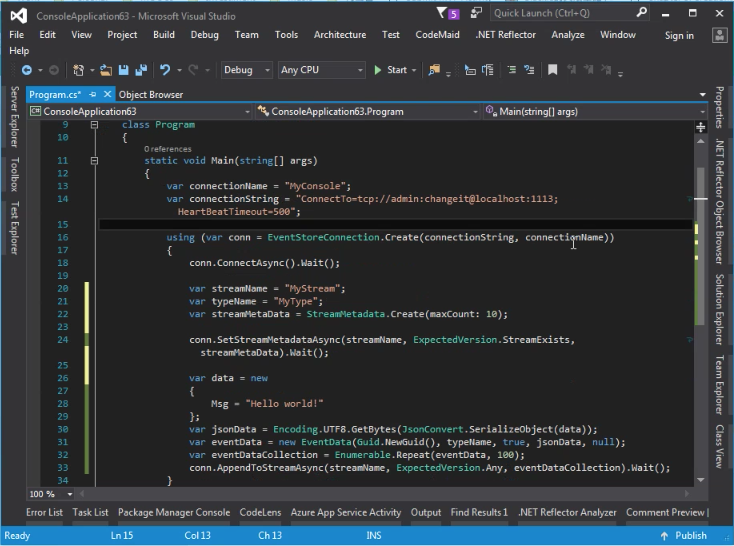The height and width of the screenshot is (546, 734).
Task: Open the Error List panel tab
Action: (x=44, y=512)
